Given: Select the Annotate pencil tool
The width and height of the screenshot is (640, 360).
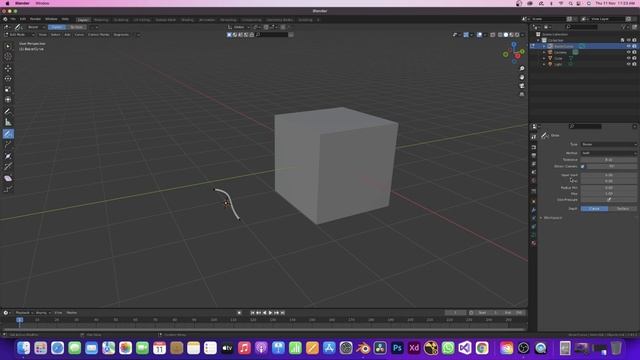Looking at the screenshot, I should [x=8, y=111].
